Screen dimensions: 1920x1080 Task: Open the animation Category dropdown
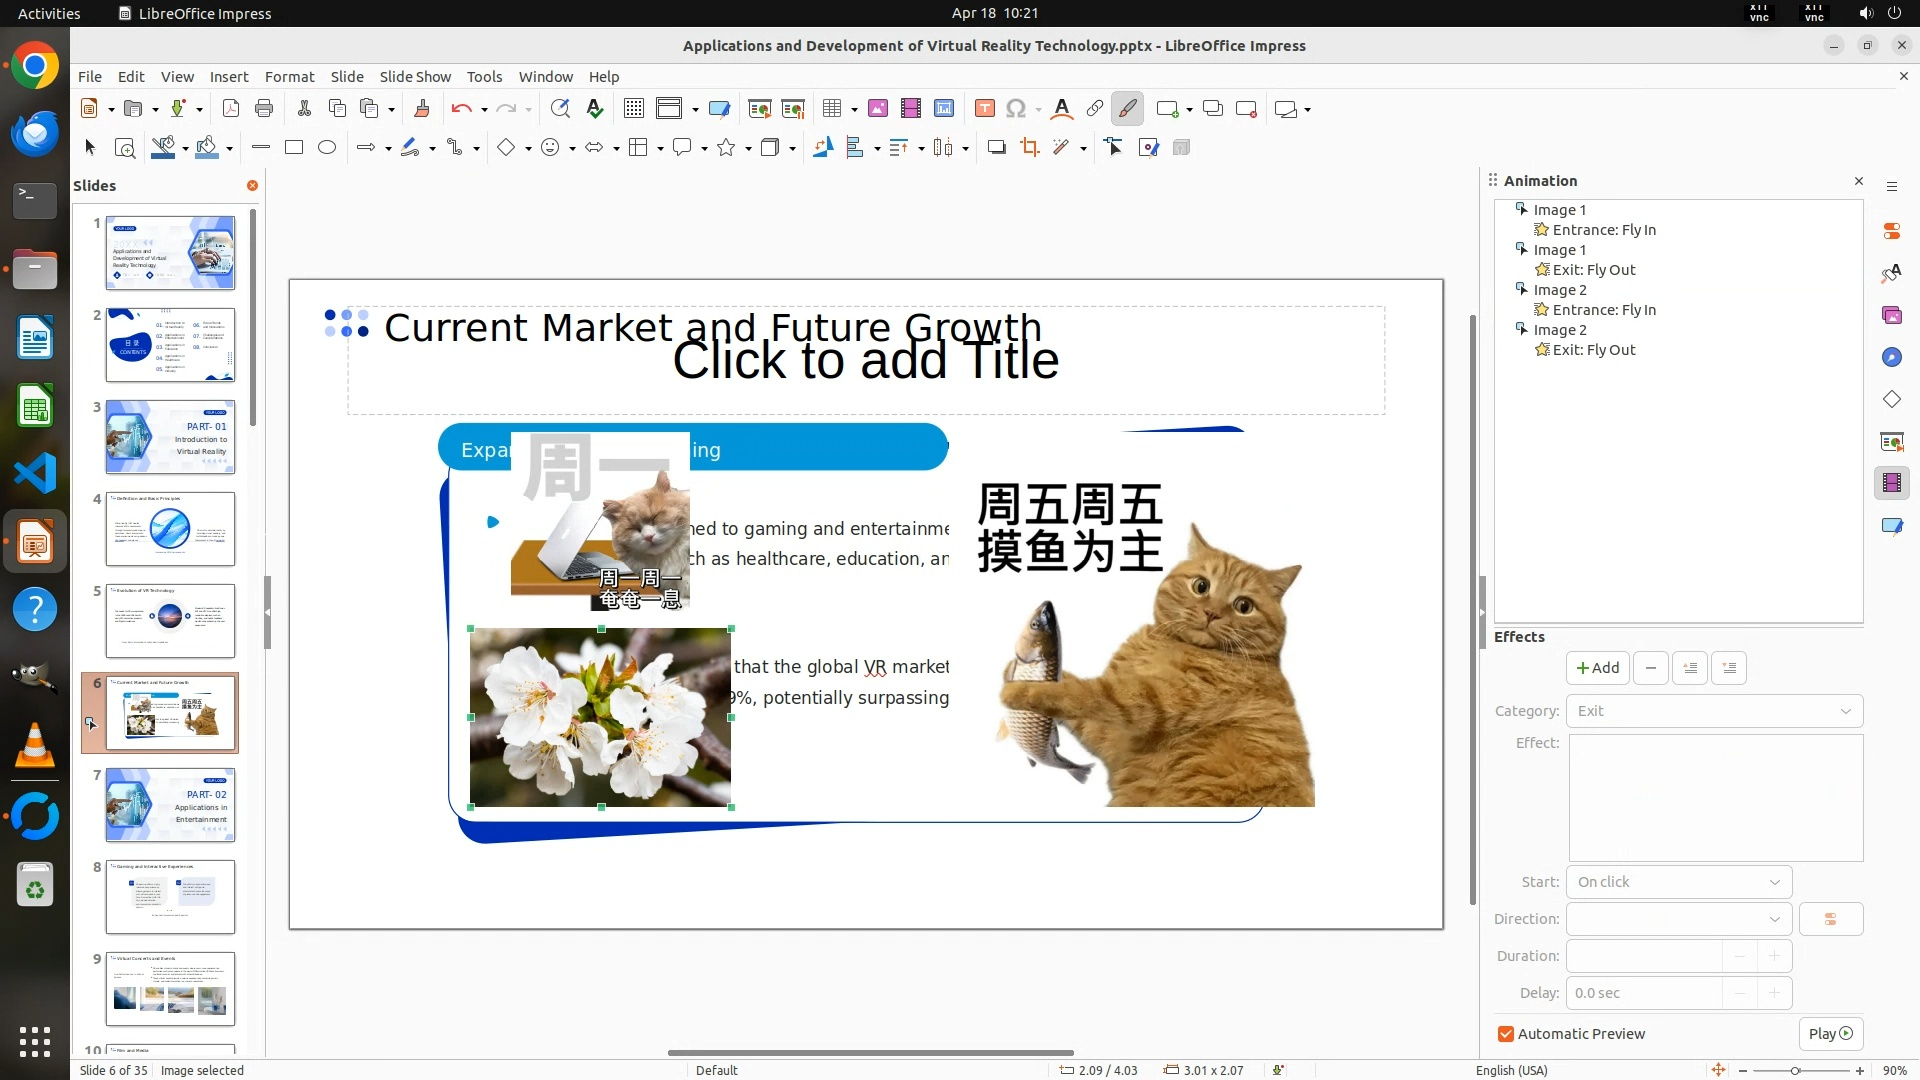point(1714,711)
